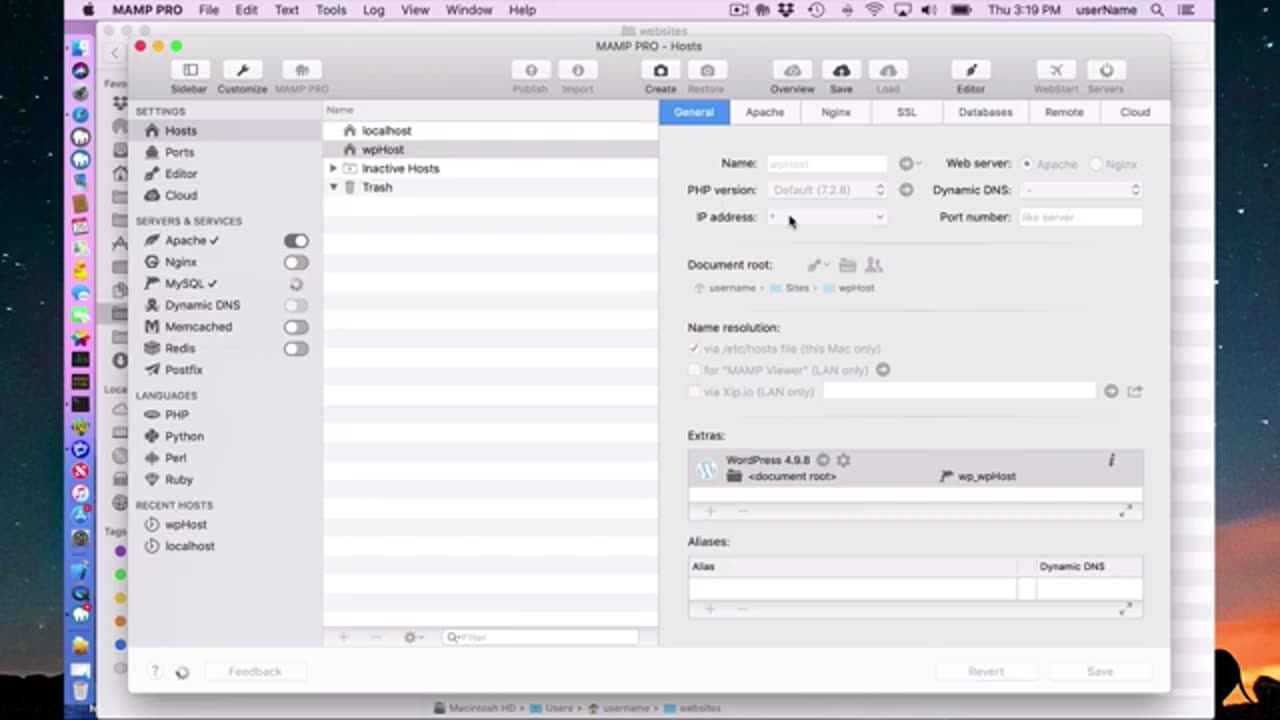Click the Wi-Fi menu bar icon
Viewport: 1280px width, 720px height.
click(x=875, y=10)
